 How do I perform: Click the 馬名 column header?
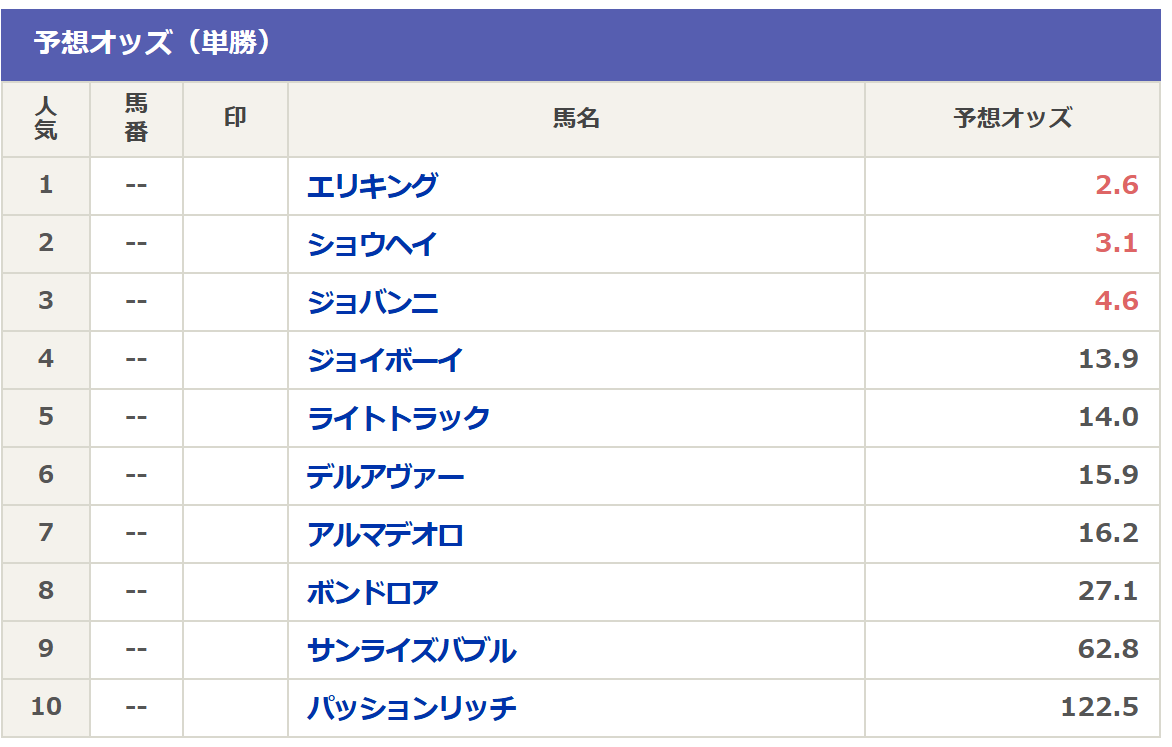576,118
